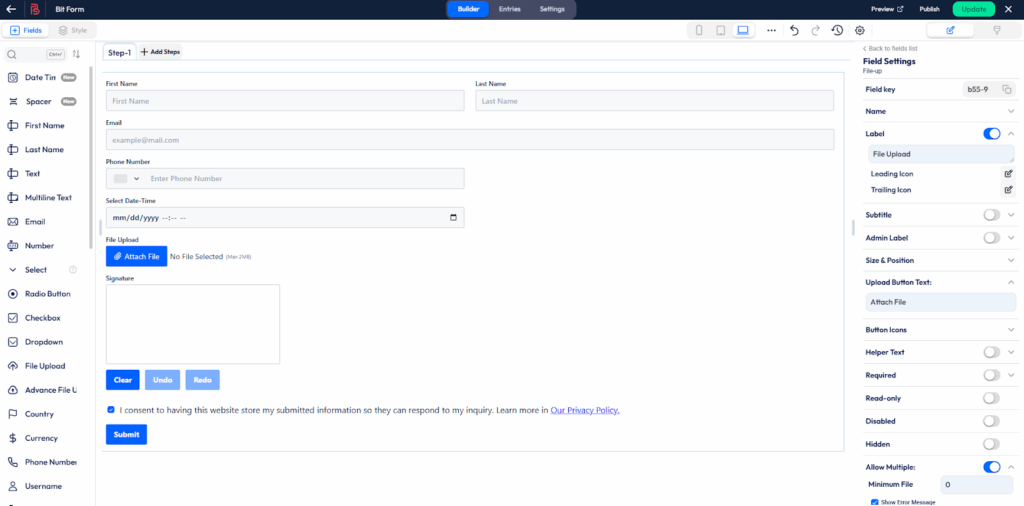Screen dimensions: 1024x506
Task: Turn on the Required toggle
Action: pyautogui.click(x=991, y=375)
